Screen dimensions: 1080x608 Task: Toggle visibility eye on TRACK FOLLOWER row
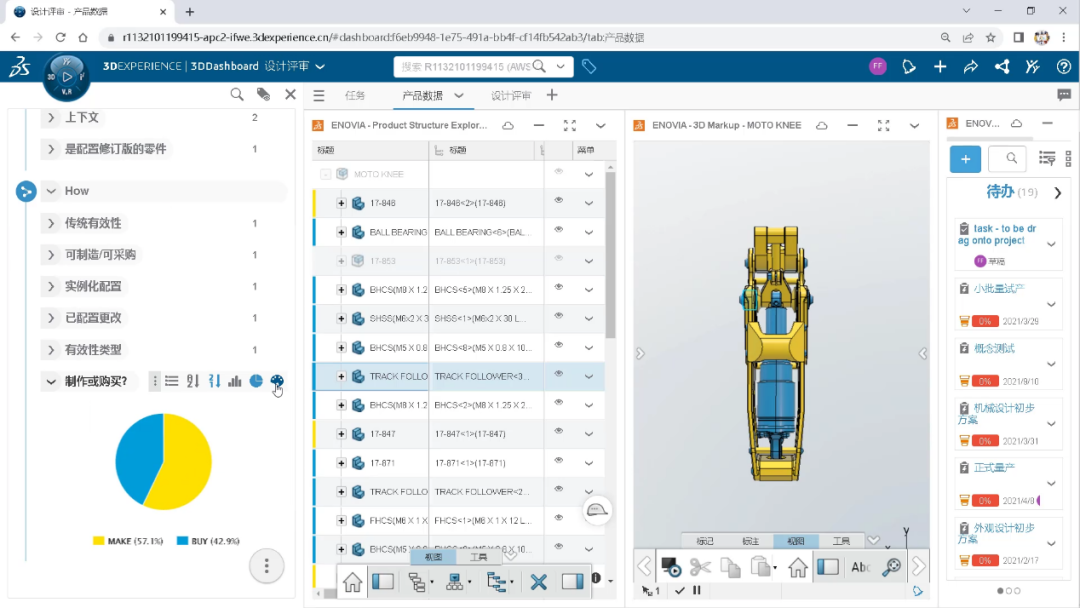(x=561, y=376)
